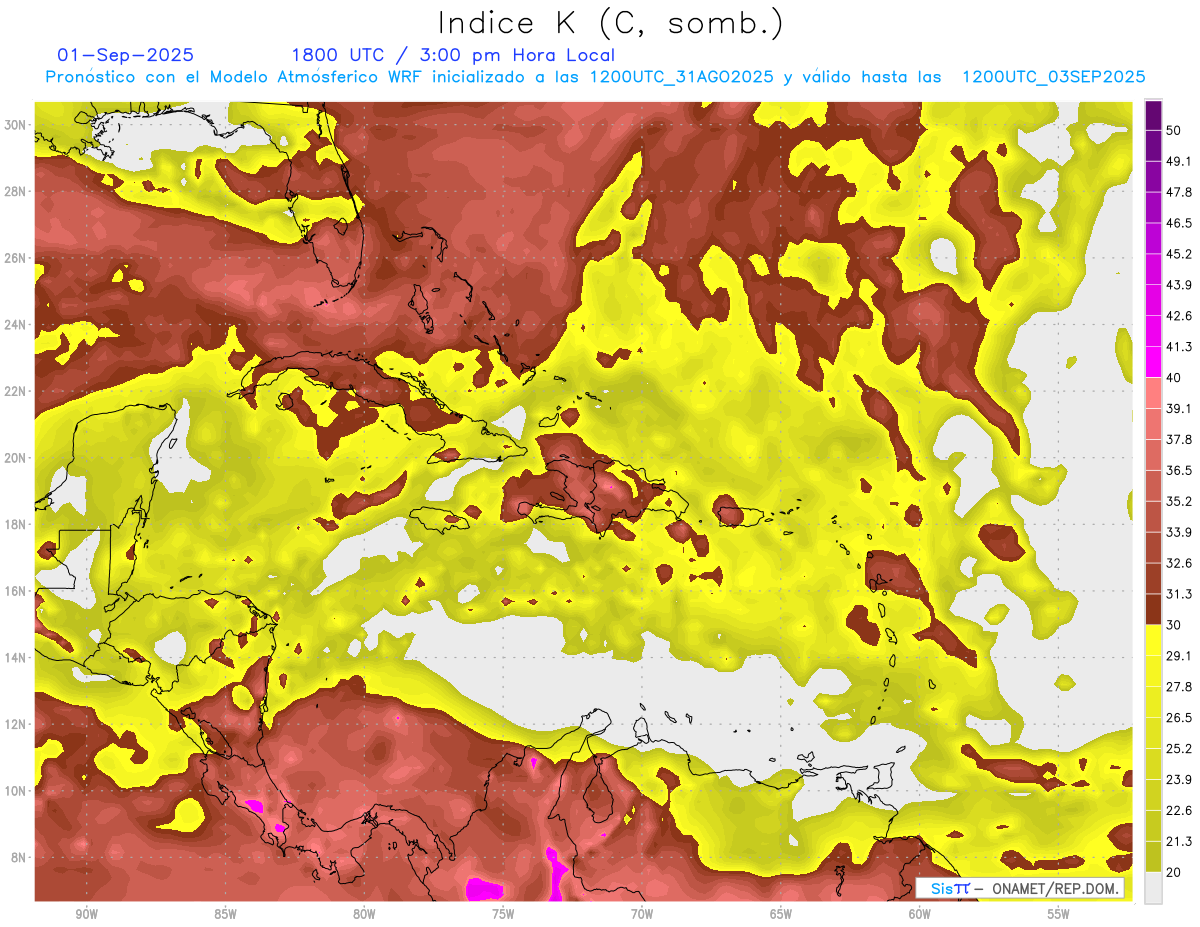Click the colorbar value 30

pyautogui.click(x=1174, y=625)
